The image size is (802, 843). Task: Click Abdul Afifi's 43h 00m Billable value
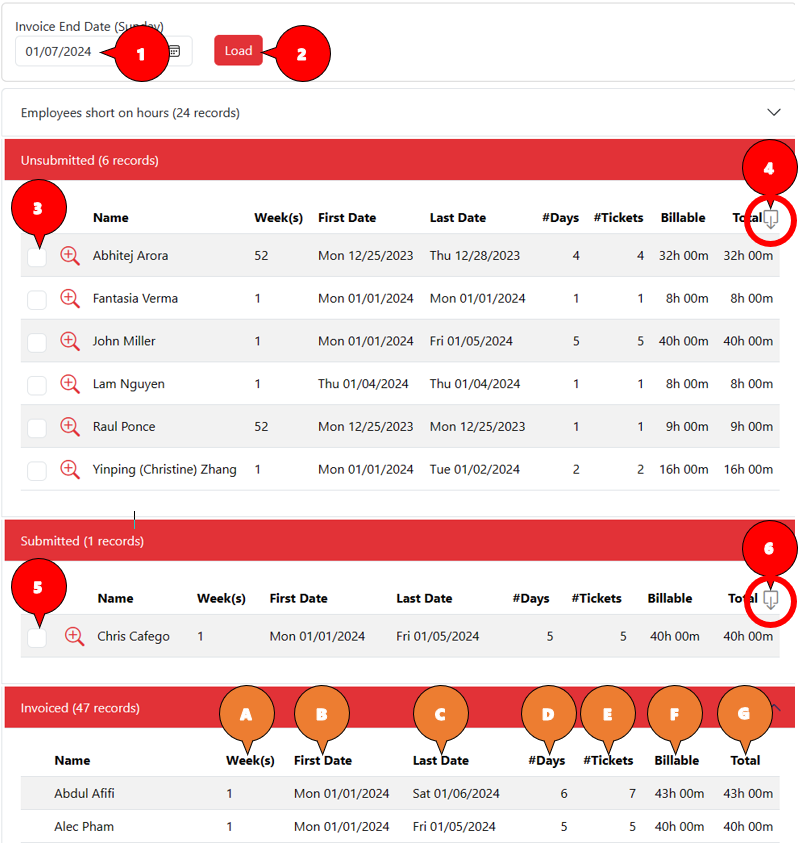[679, 794]
